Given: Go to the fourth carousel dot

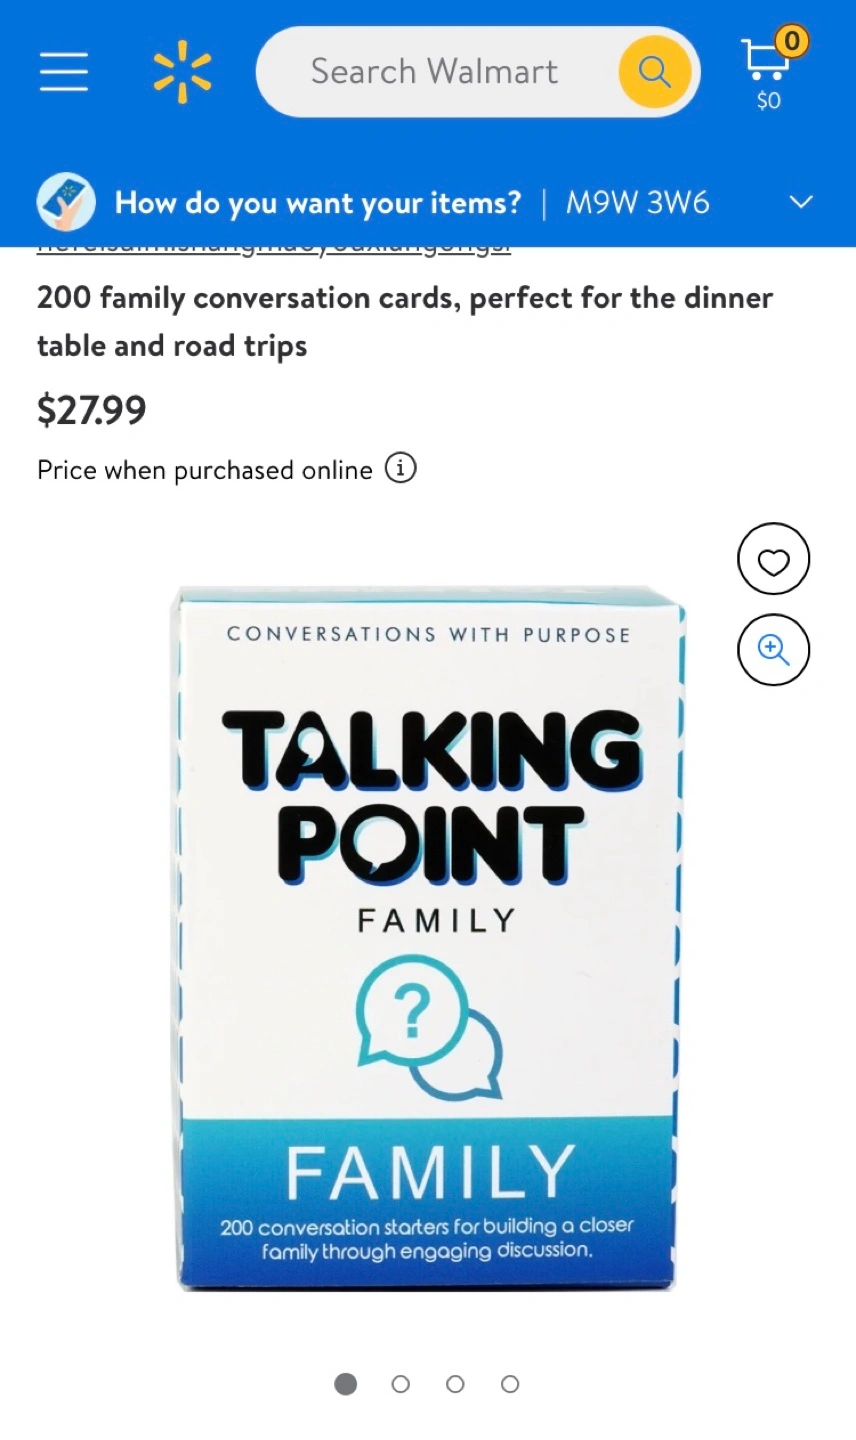Looking at the screenshot, I should (510, 1384).
